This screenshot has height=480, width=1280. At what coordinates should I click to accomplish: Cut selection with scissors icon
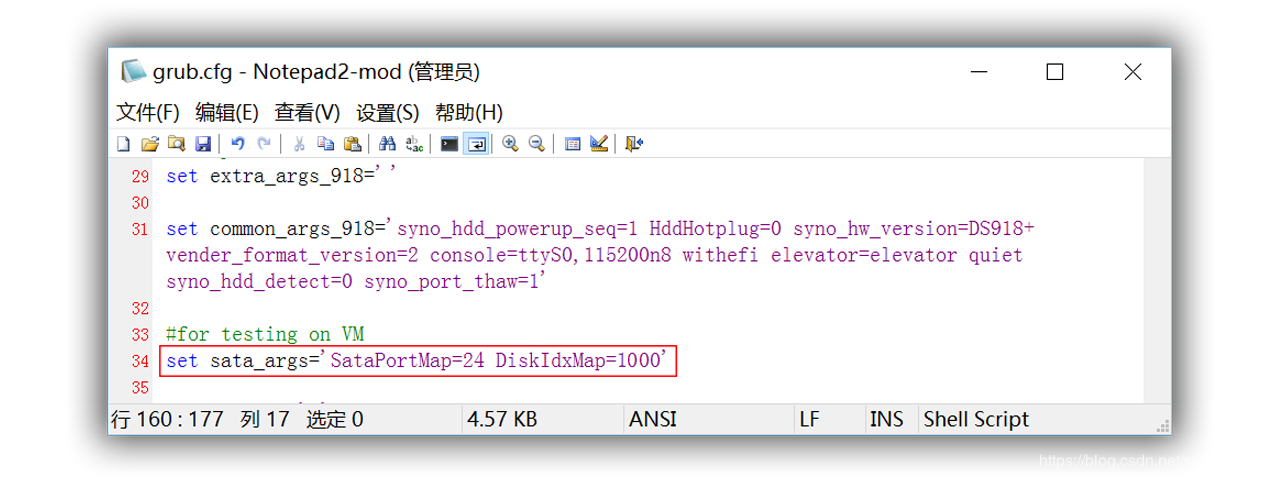[x=298, y=144]
